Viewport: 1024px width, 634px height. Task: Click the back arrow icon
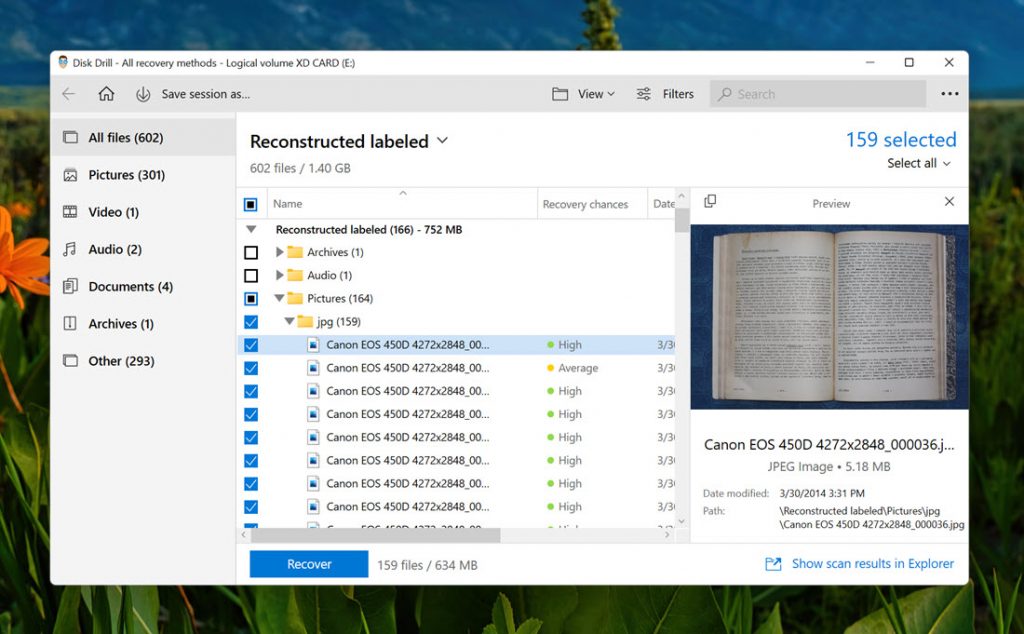pyautogui.click(x=69, y=94)
